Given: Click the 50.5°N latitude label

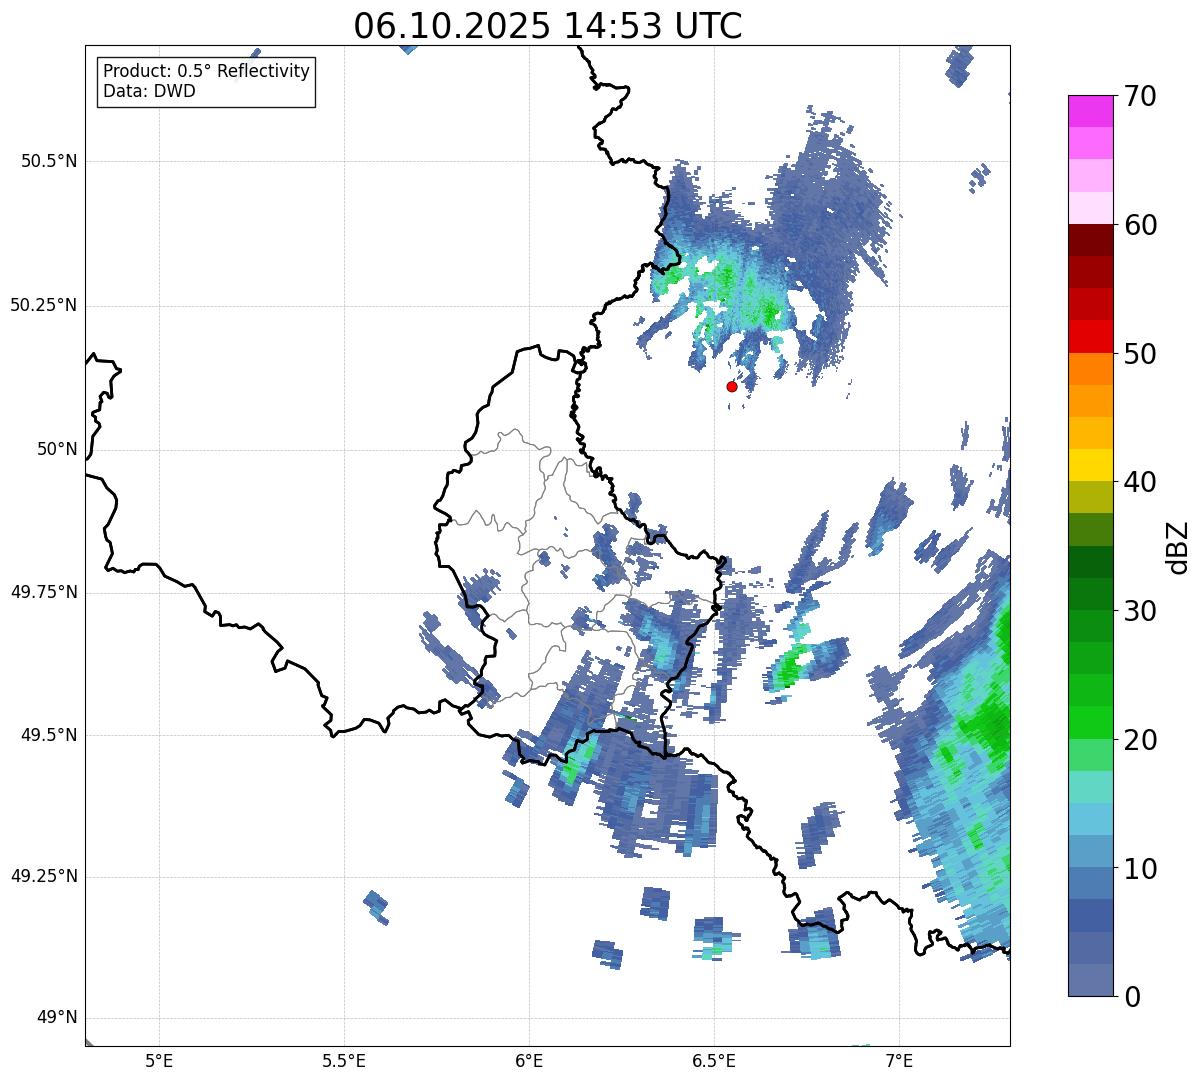Looking at the screenshot, I should point(49,161).
